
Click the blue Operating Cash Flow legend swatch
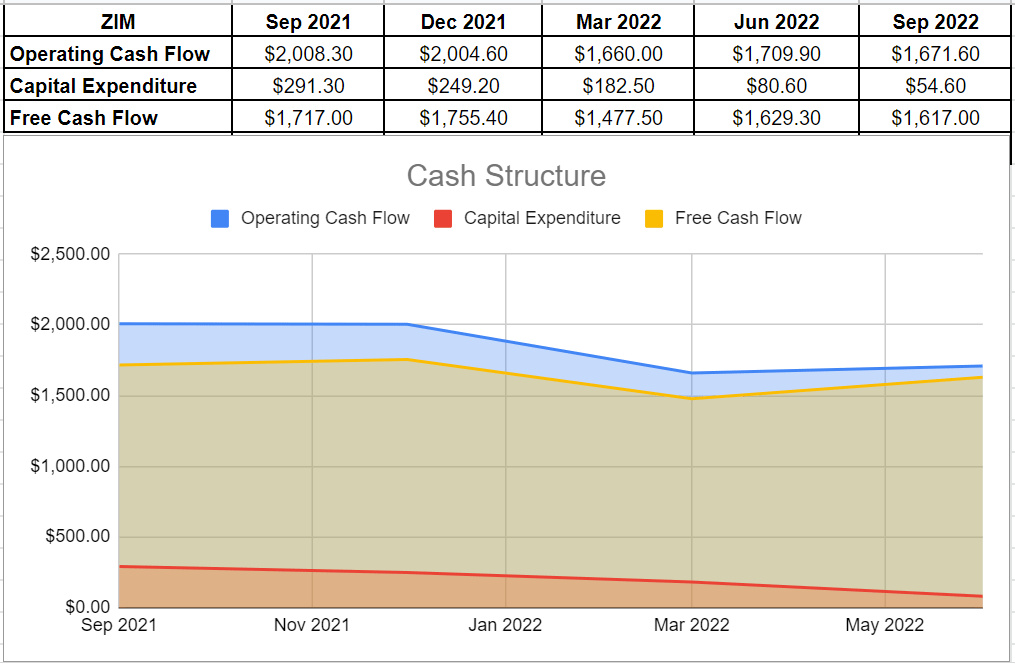pos(220,219)
